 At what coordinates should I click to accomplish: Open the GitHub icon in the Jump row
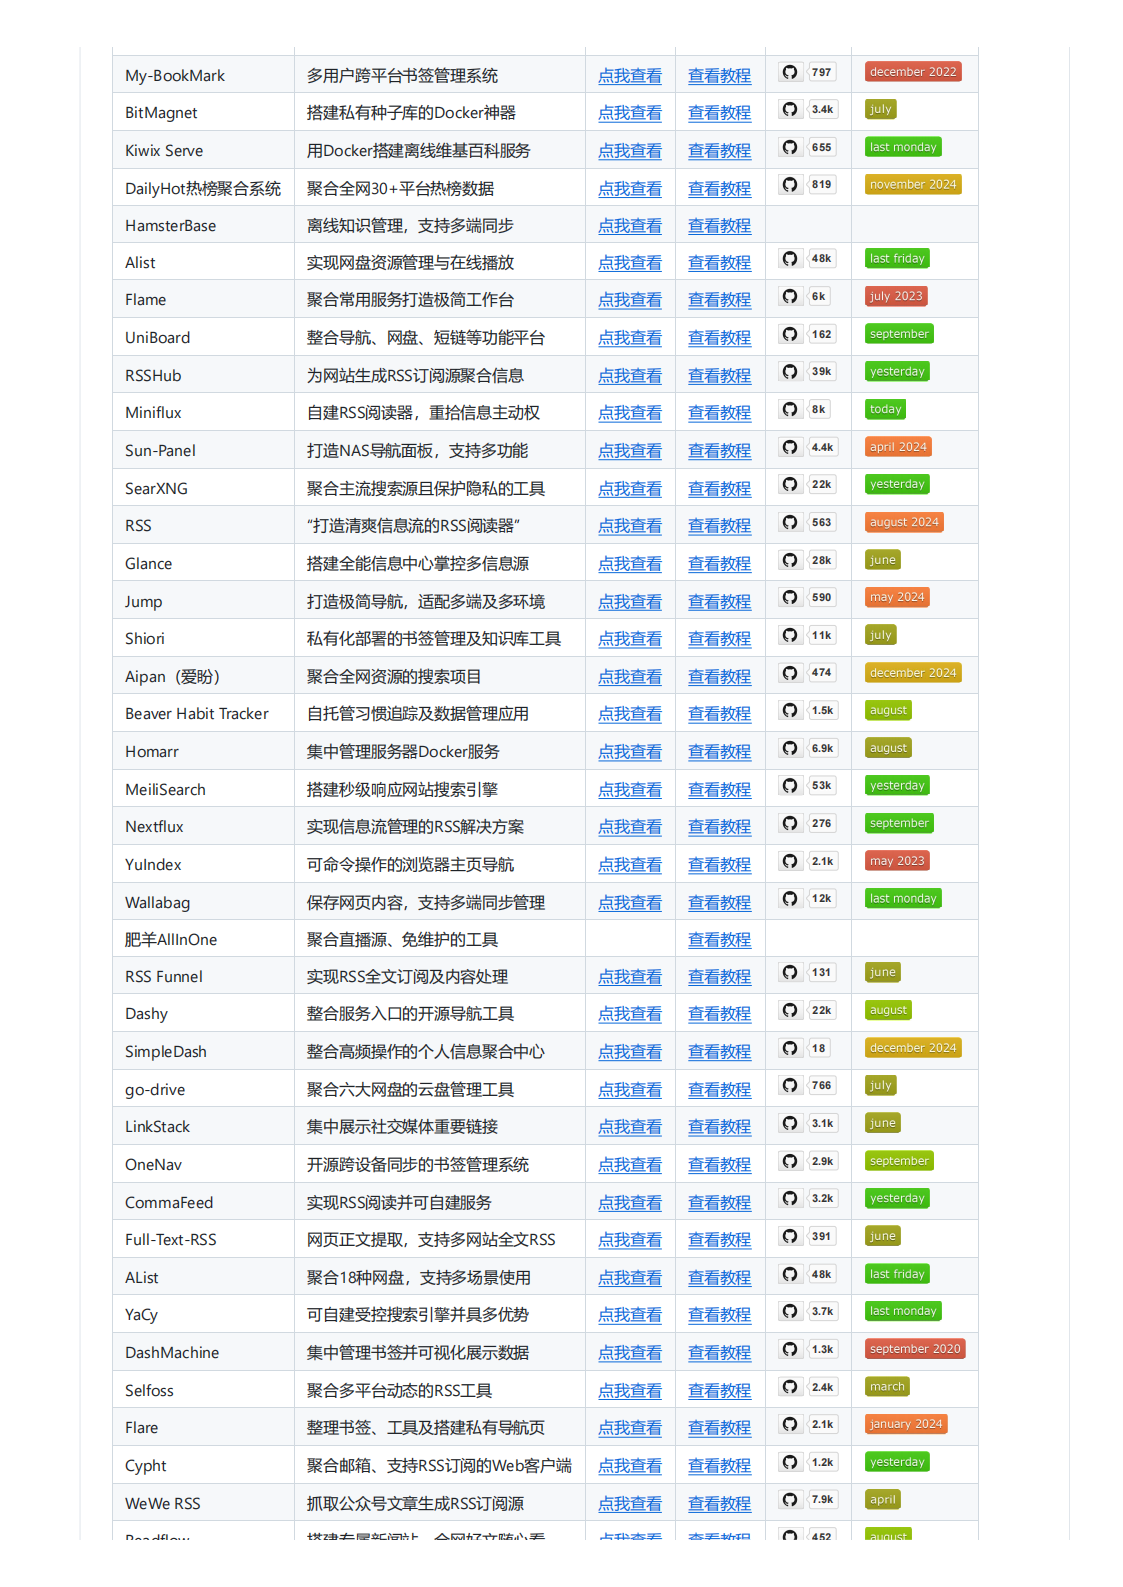[790, 597]
